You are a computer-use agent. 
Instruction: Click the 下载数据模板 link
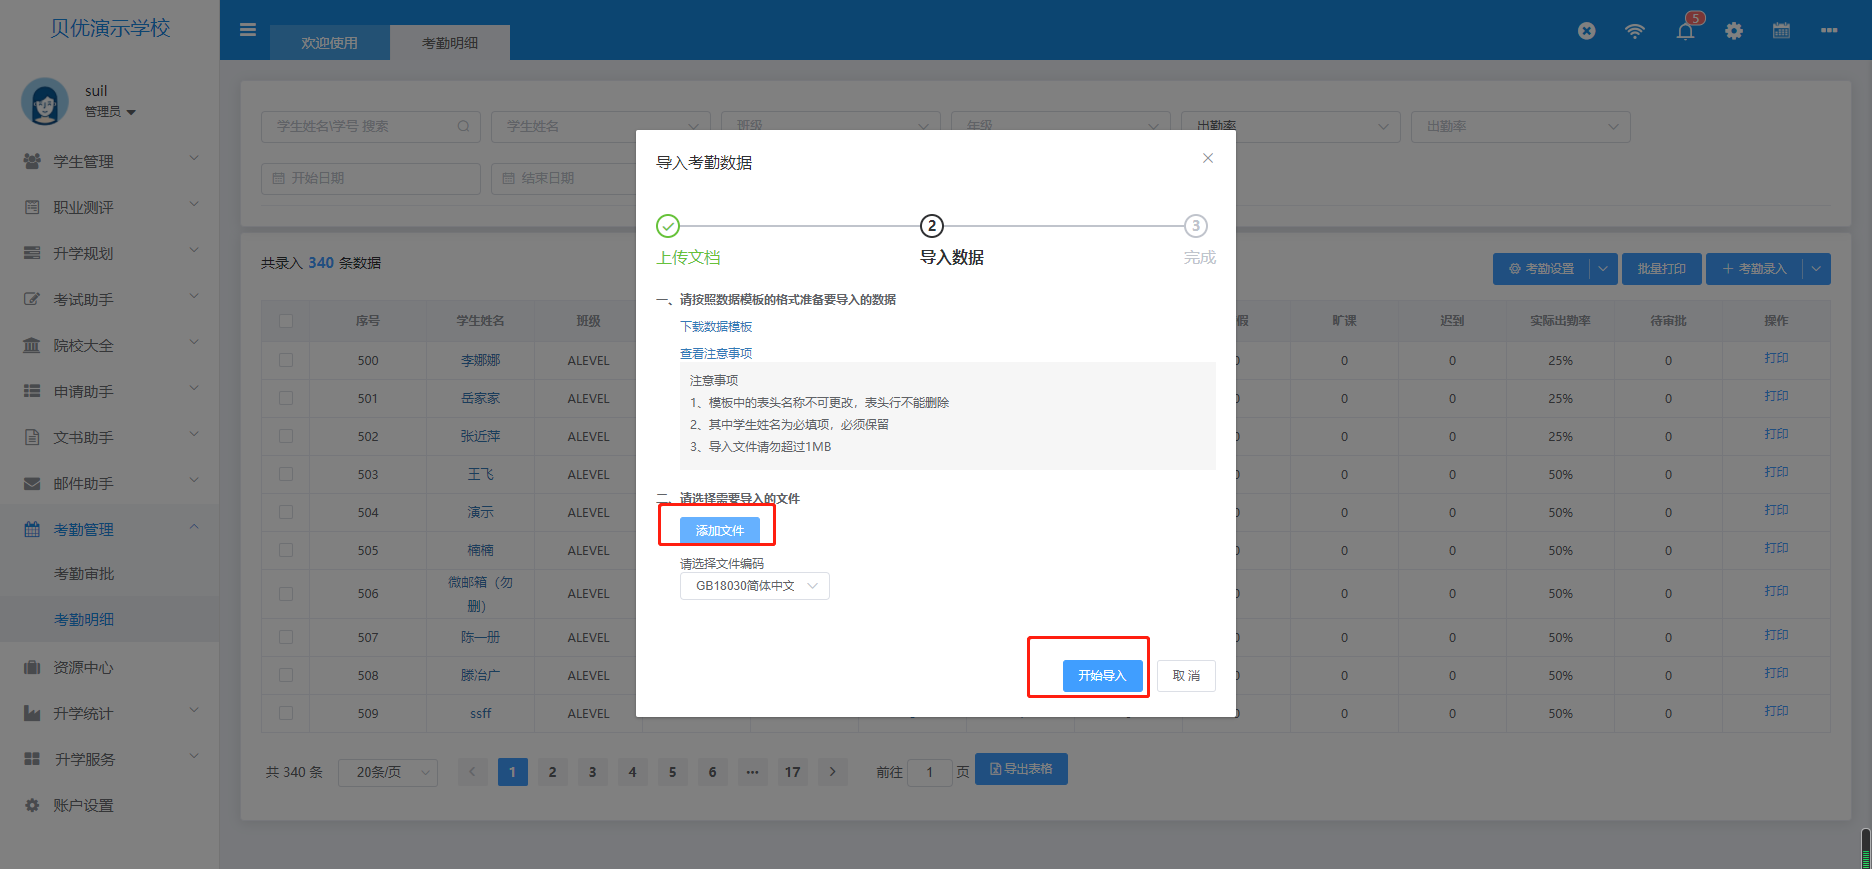pos(716,327)
